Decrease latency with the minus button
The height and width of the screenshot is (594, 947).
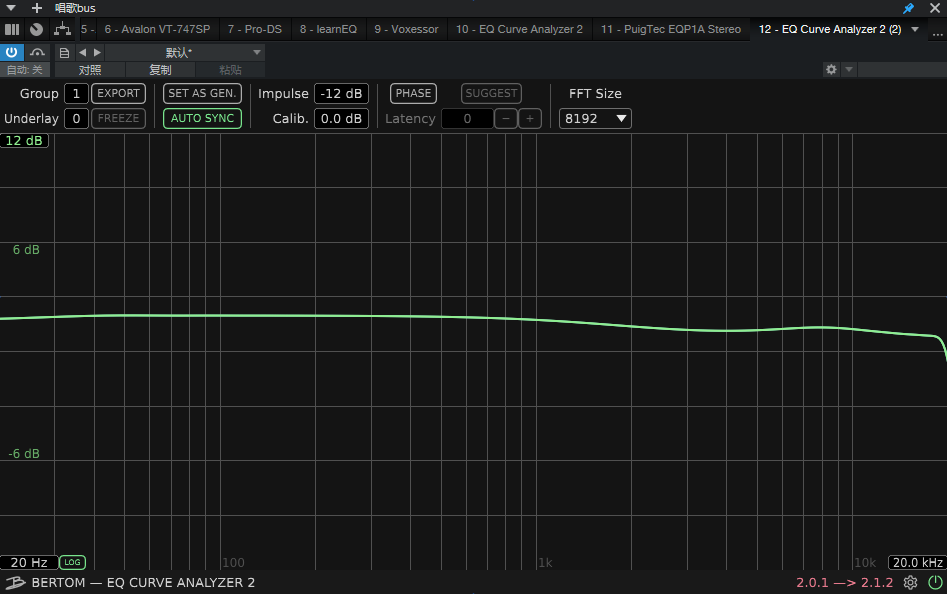[x=506, y=118]
